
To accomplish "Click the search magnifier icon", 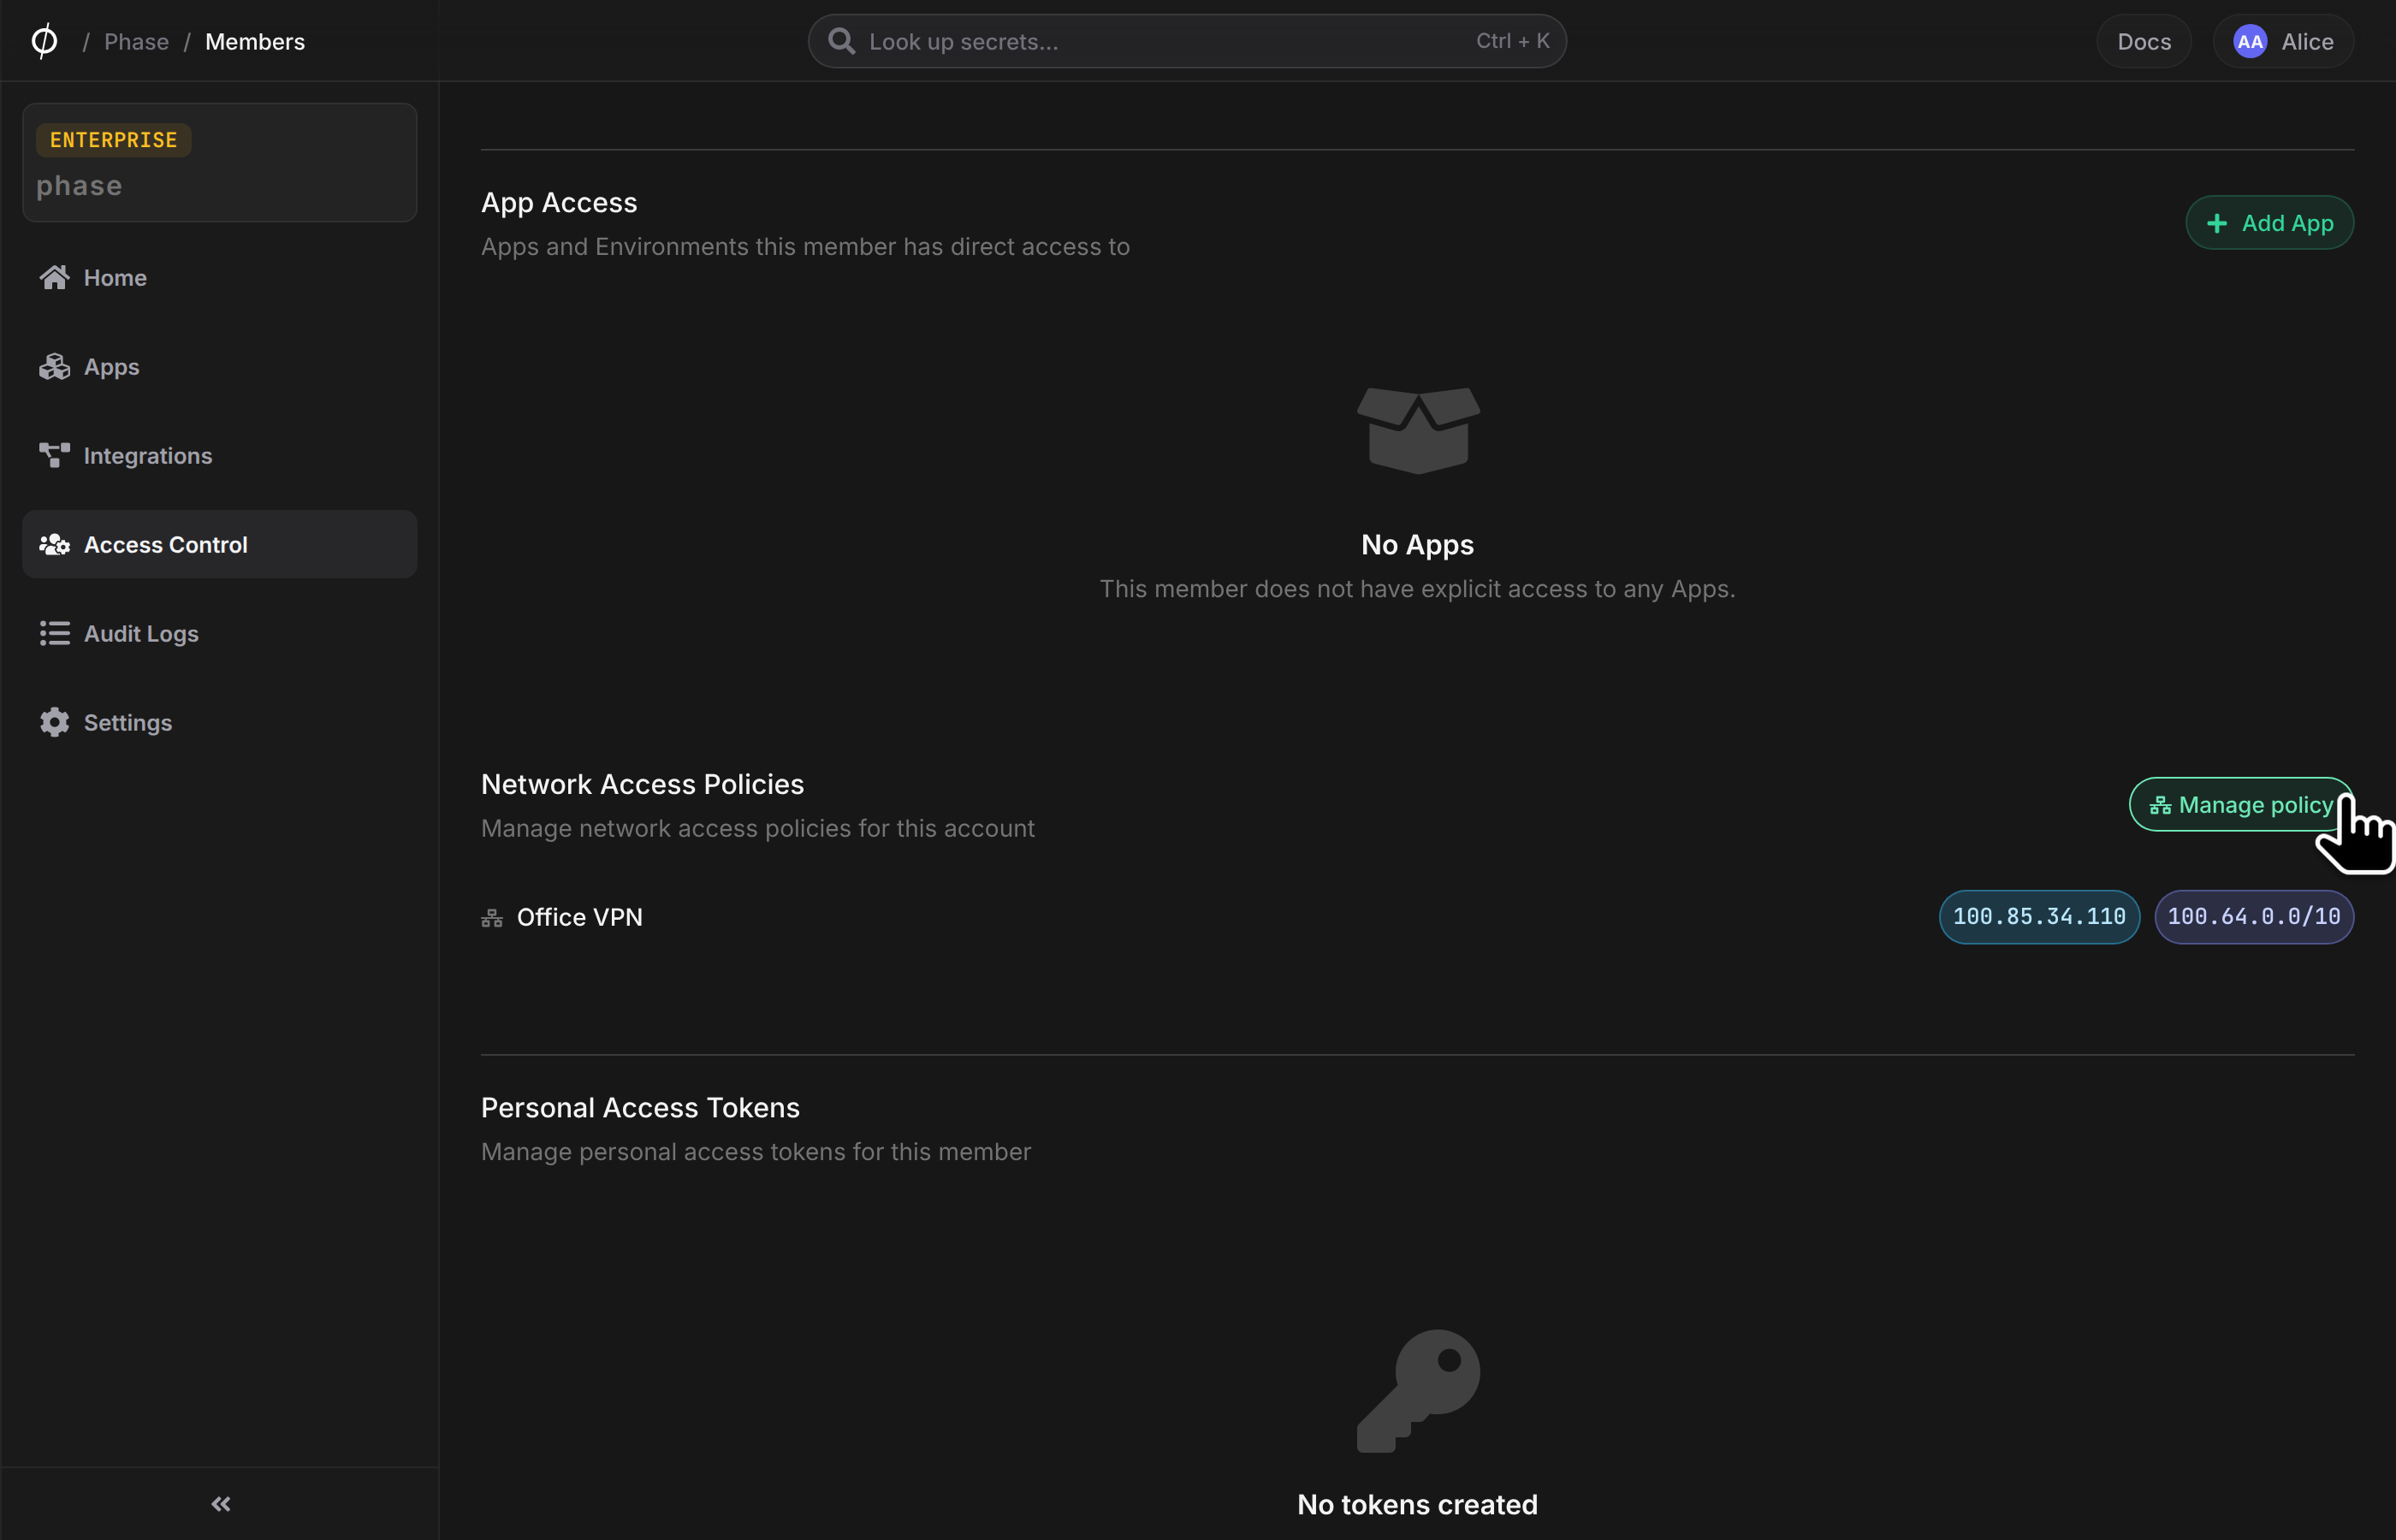I will click(x=842, y=41).
